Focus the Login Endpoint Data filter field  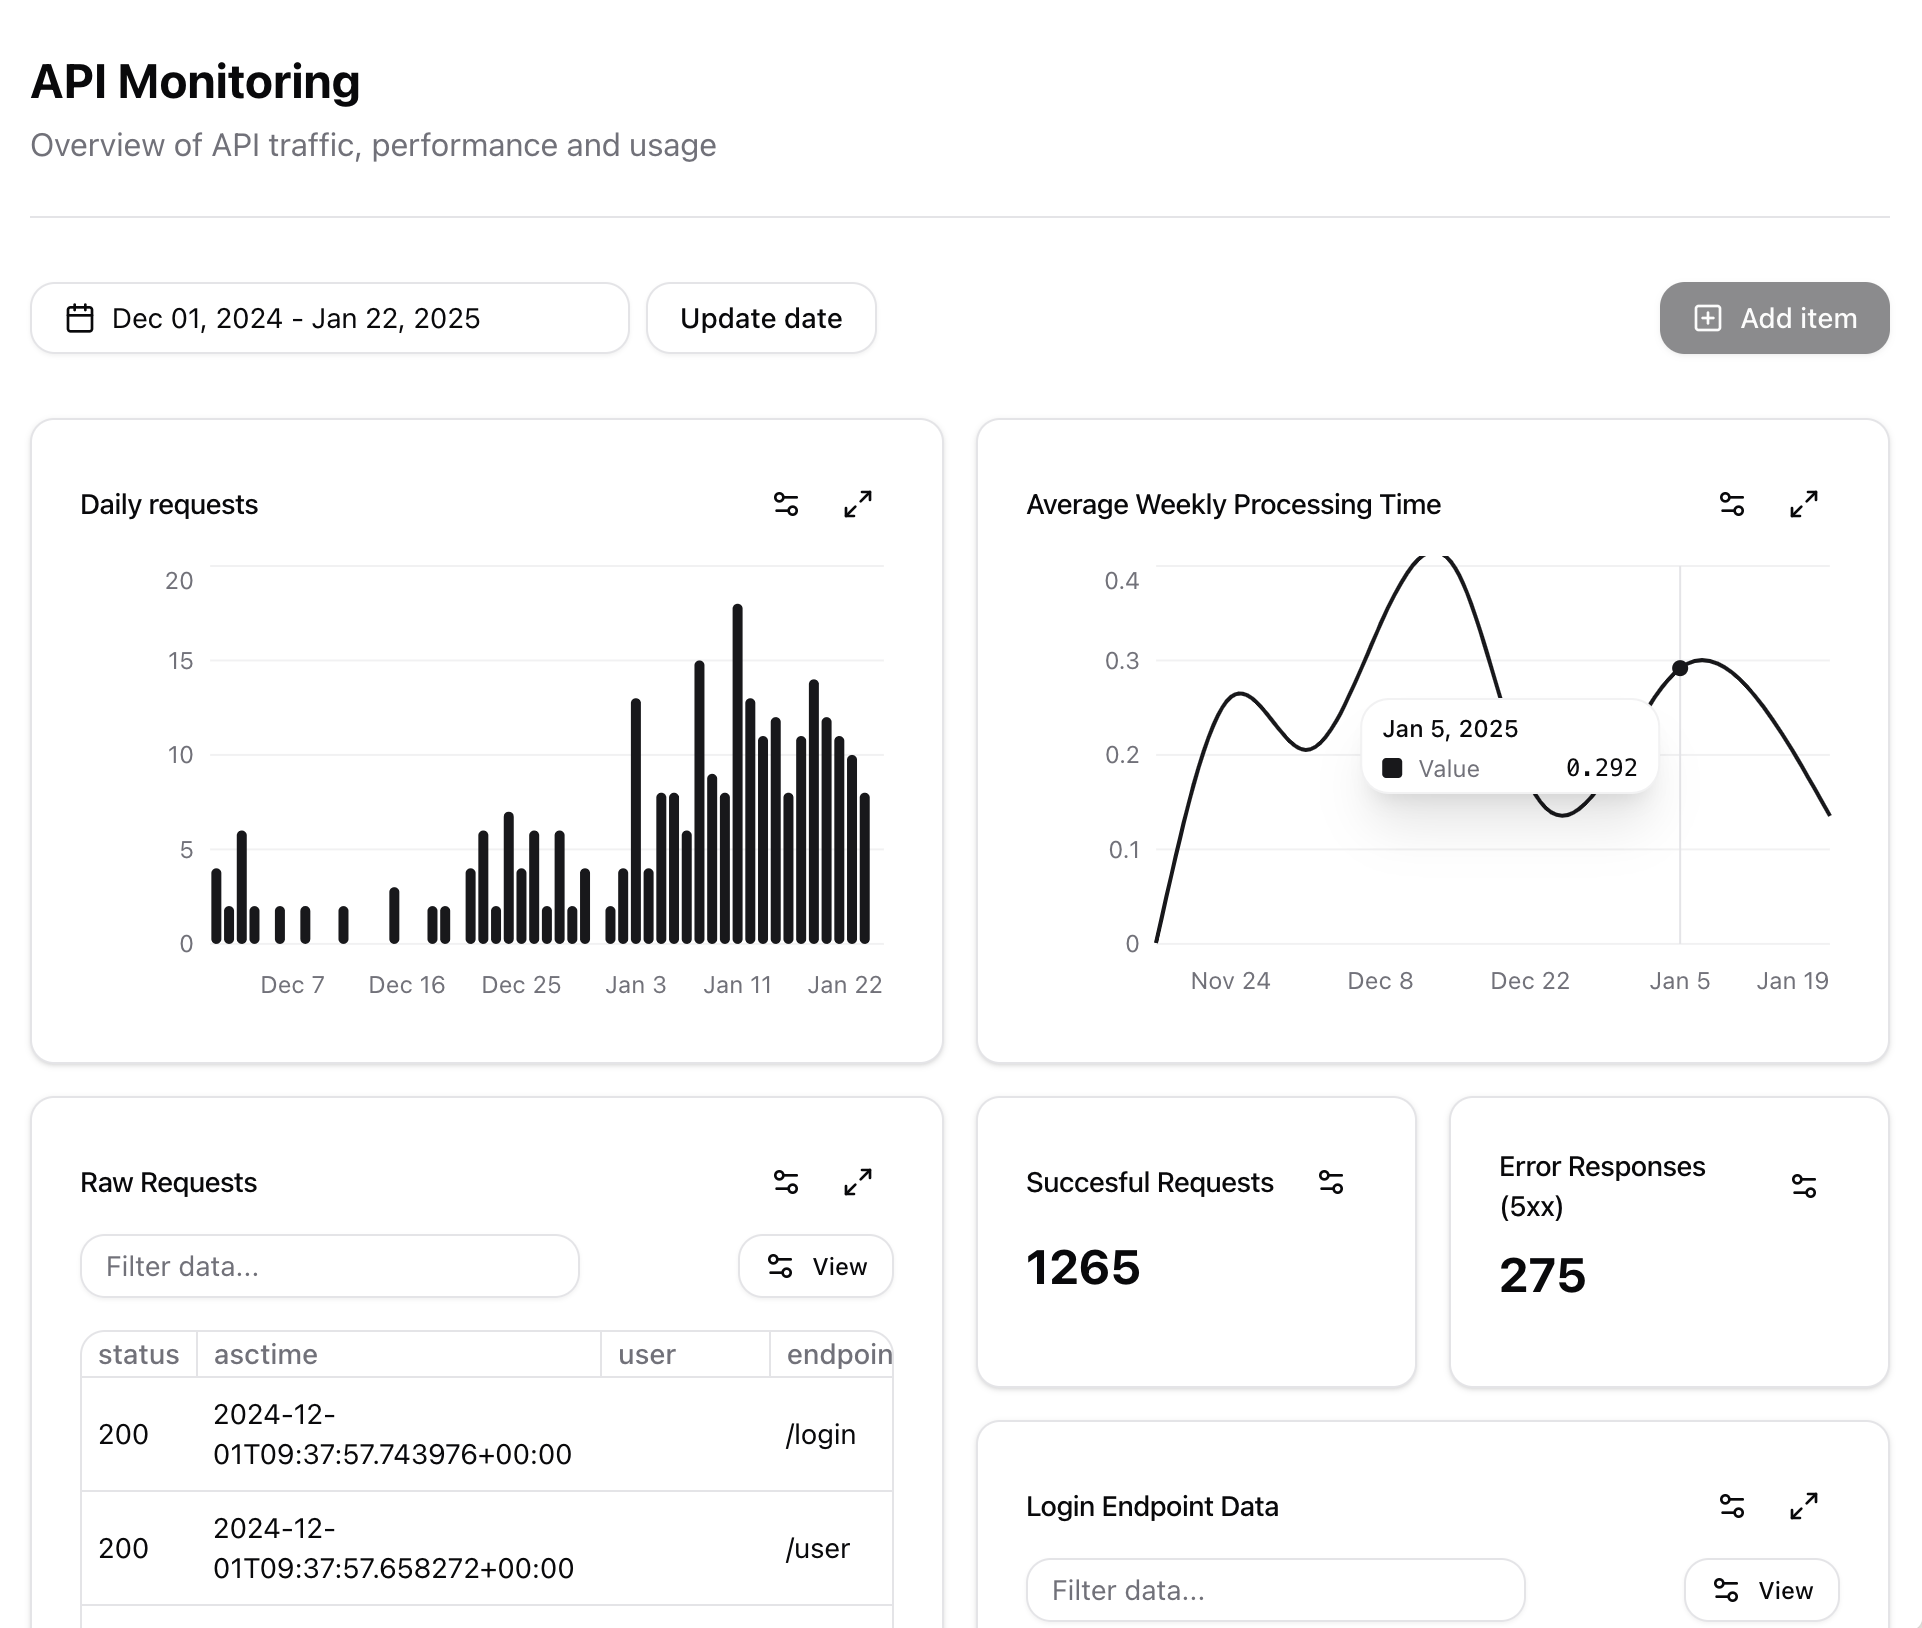pos(1276,1590)
